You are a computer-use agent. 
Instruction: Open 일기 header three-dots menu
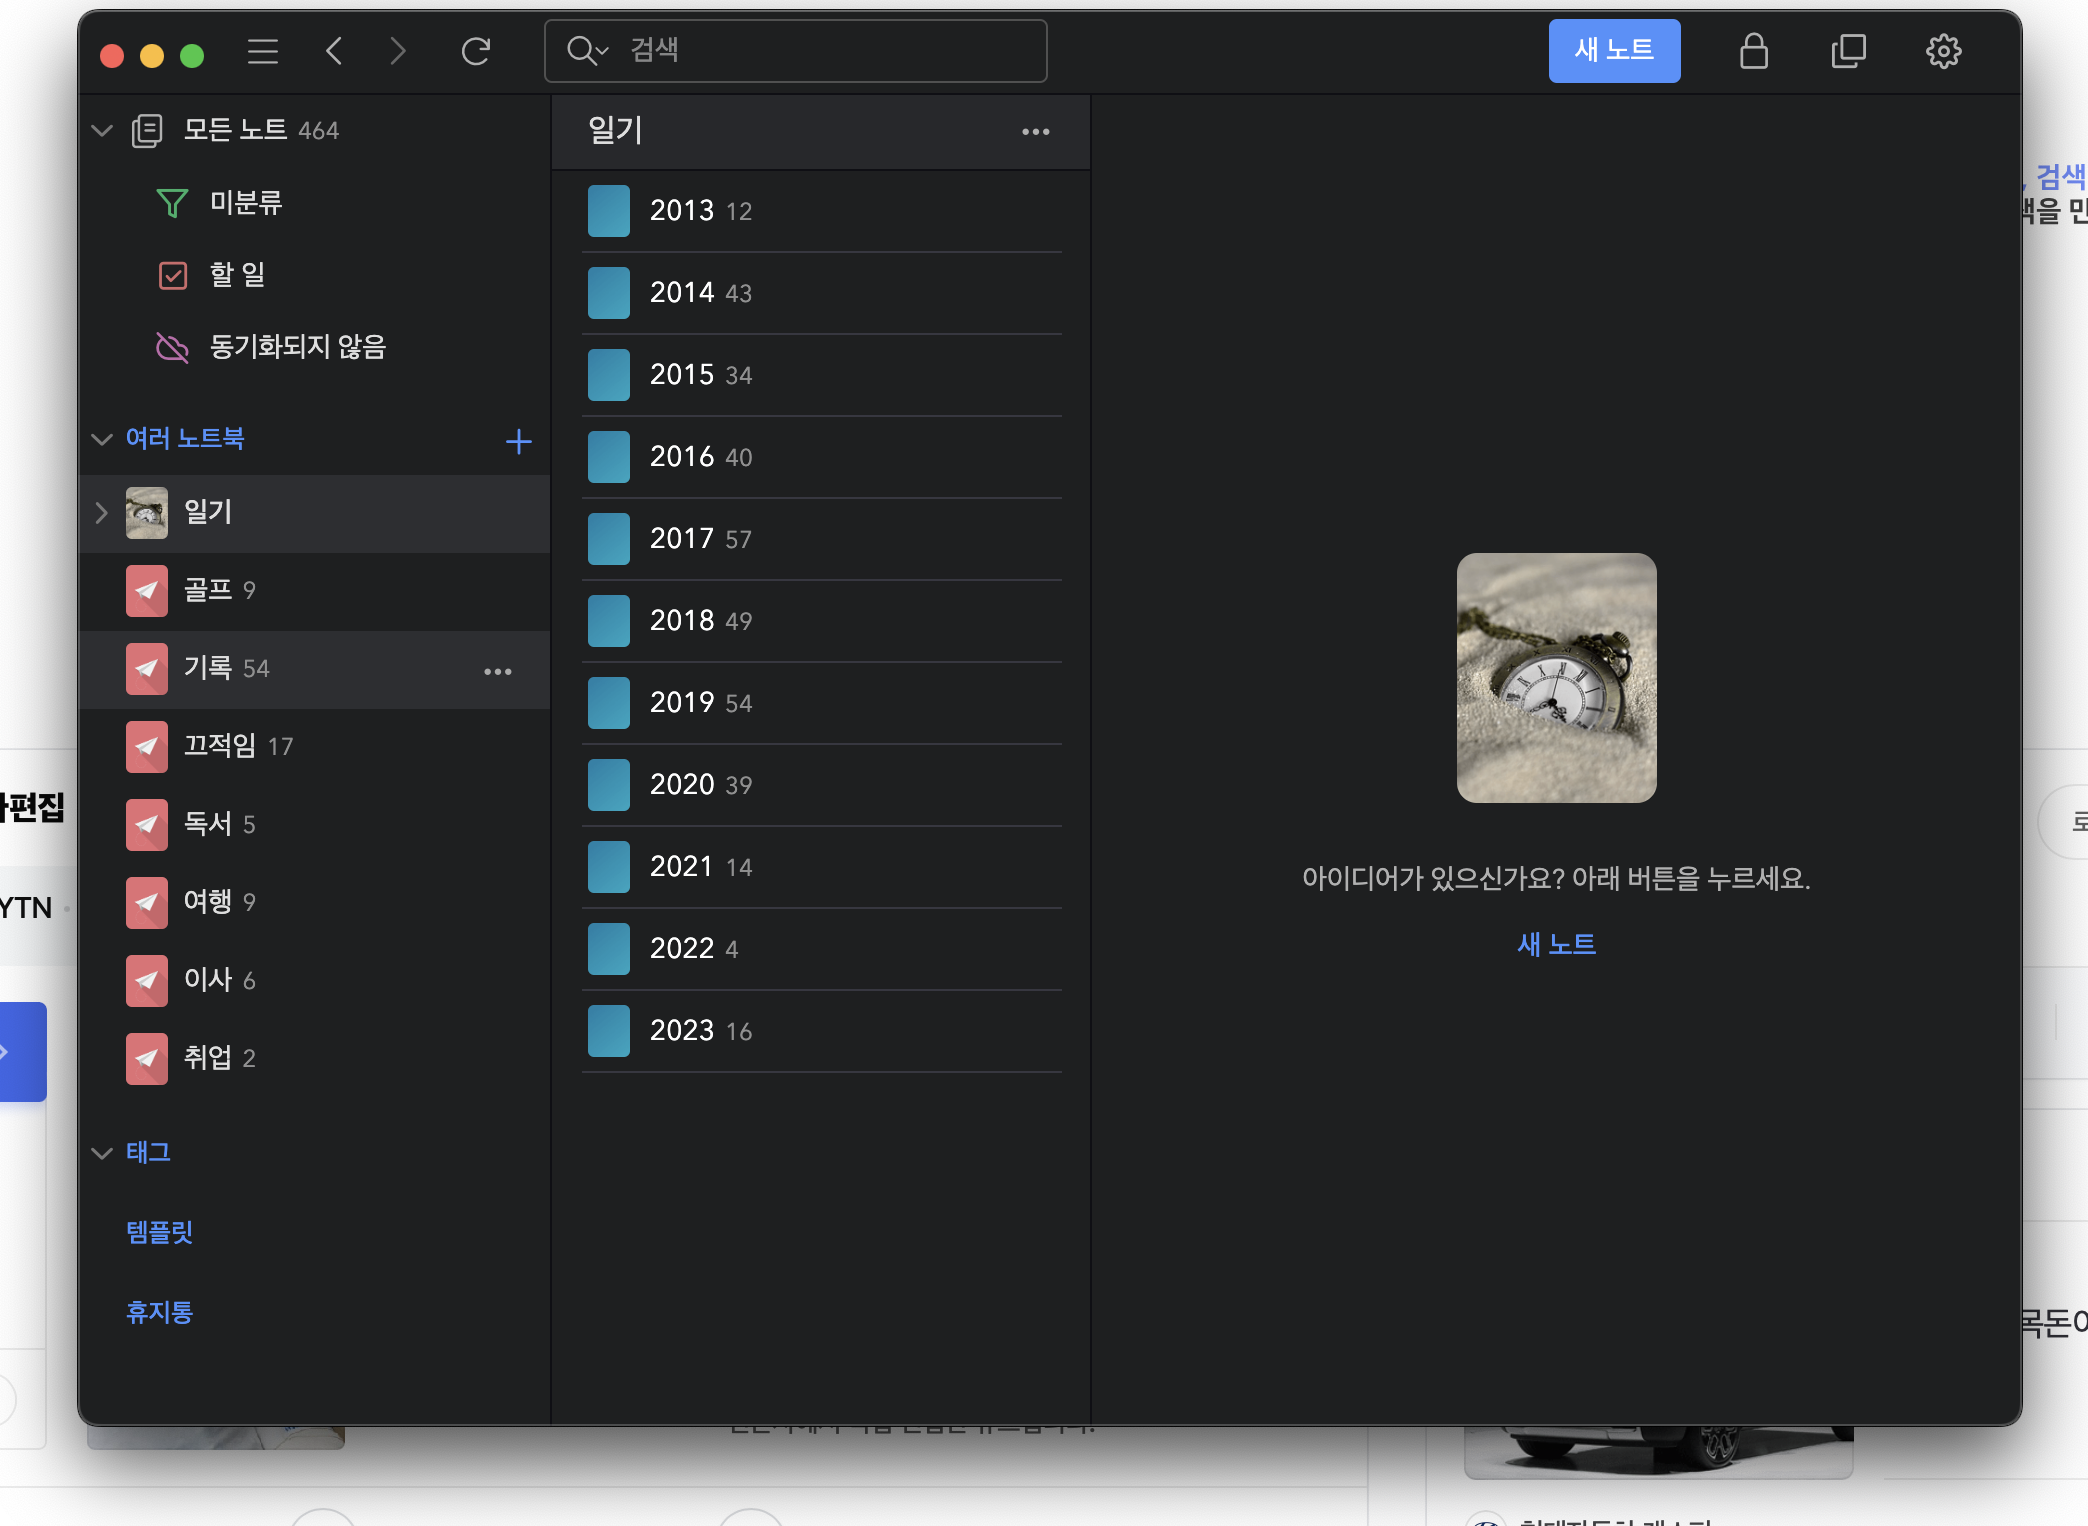[x=1035, y=132]
